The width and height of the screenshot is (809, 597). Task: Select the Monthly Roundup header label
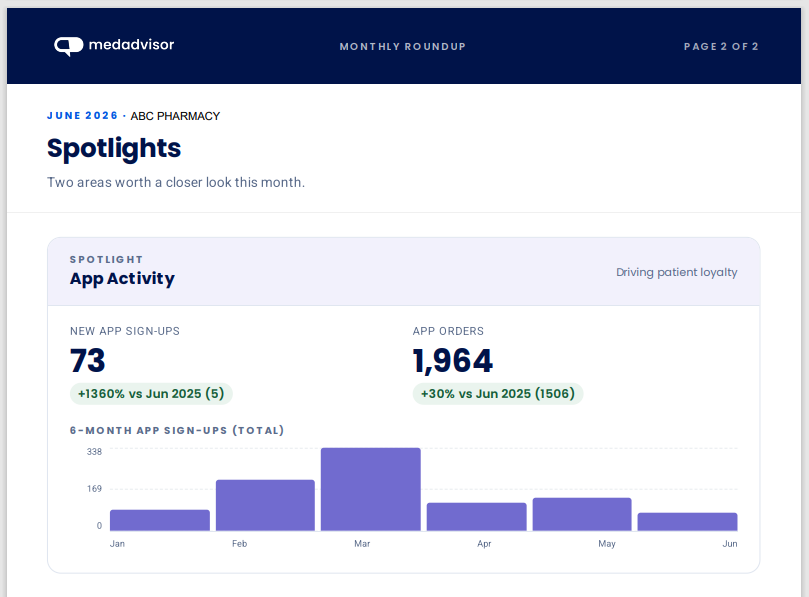(402, 46)
